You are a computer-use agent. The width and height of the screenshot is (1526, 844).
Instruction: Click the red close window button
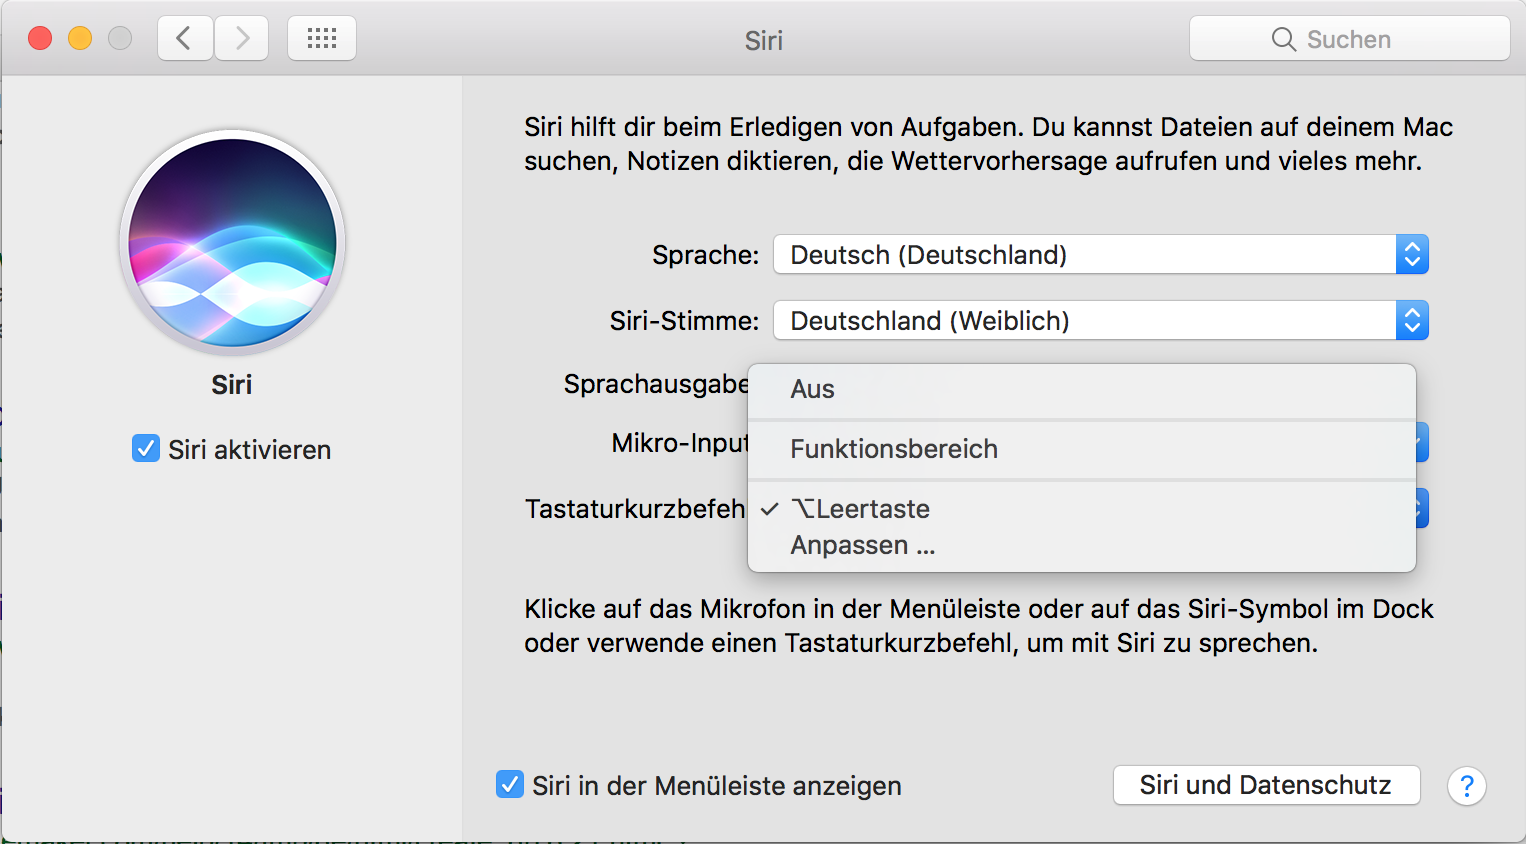pyautogui.click(x=40, y=39)
